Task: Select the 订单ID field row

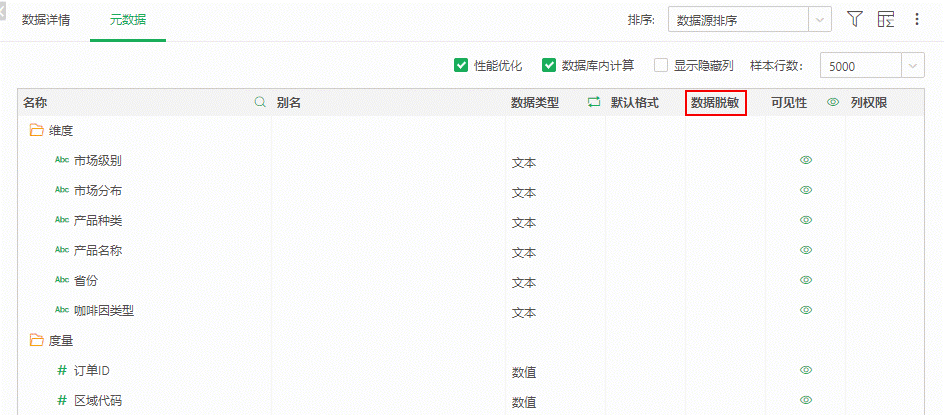Action: tap(471, 370)
